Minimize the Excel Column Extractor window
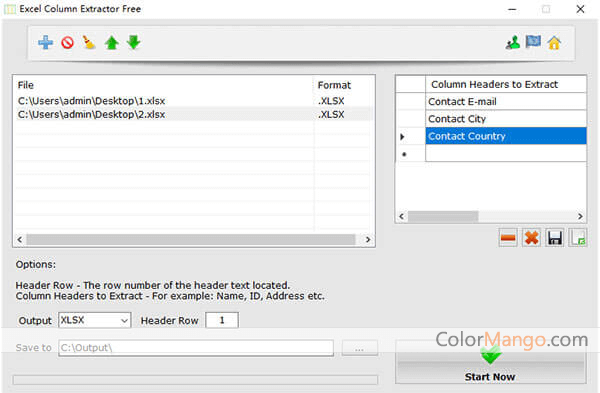This screenshot has height=393, width=600. [512, 9]
